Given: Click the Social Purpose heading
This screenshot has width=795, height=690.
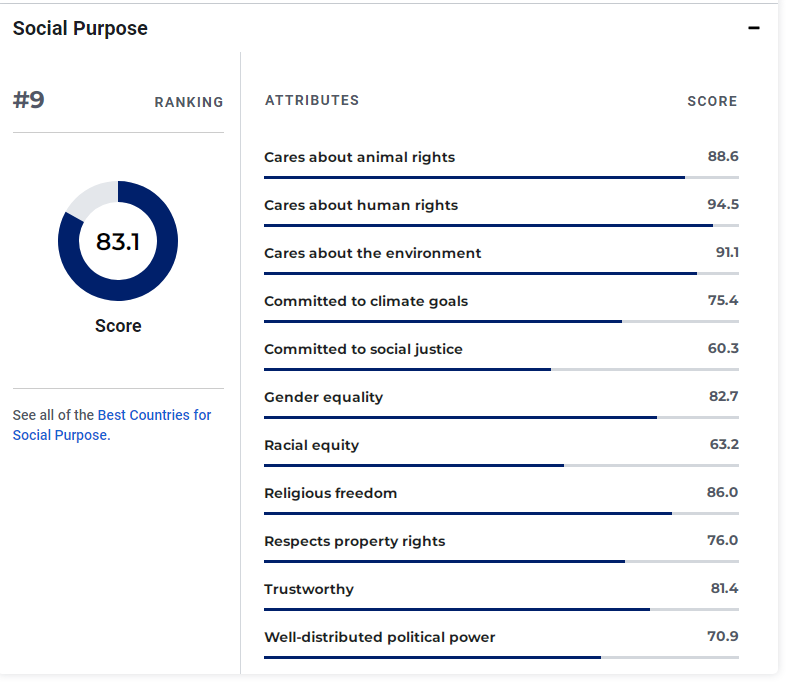Looking at the screenshot, I should (x=80, y=28).
